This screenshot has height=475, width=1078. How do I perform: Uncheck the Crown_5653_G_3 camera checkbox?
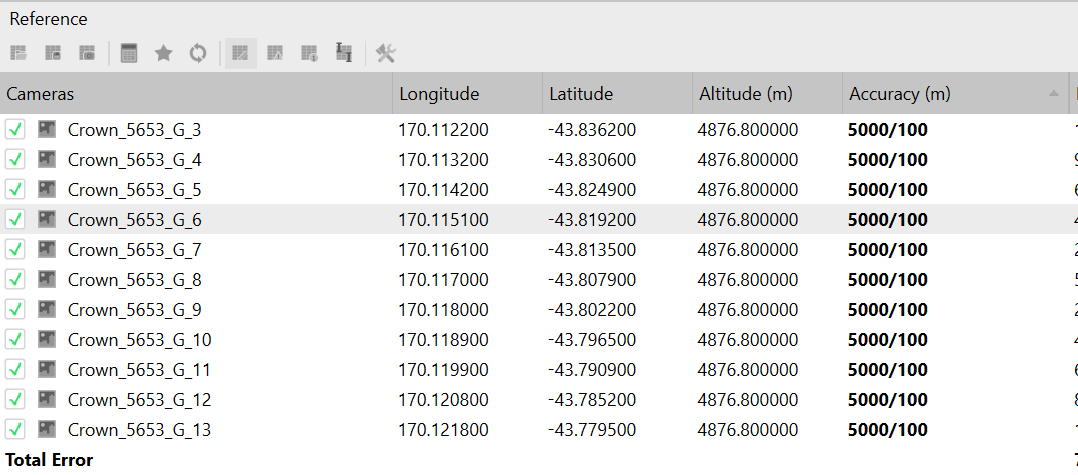[x=15, y=129]
